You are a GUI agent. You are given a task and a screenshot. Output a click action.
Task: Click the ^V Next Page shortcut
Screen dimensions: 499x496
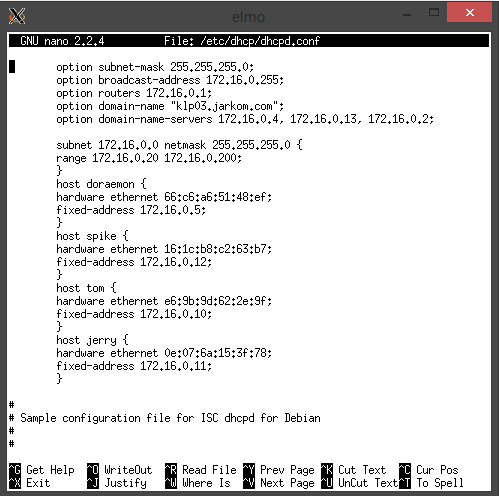coord(279,483)
